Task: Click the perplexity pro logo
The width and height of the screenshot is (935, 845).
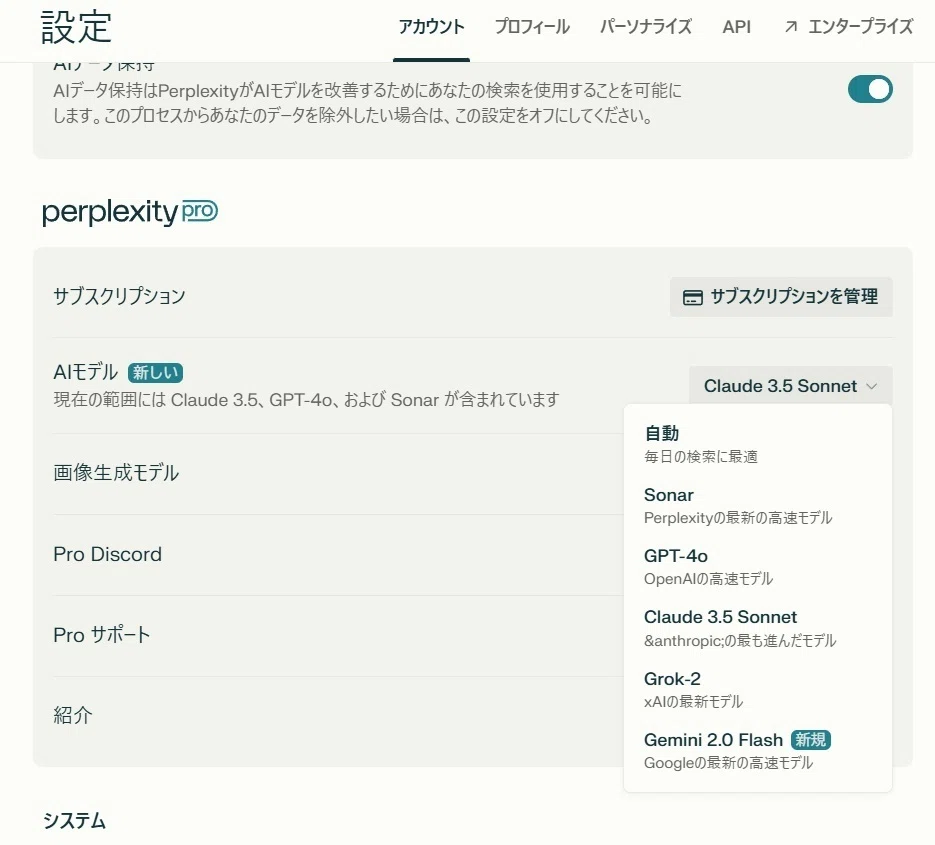Action: [130, 212]
